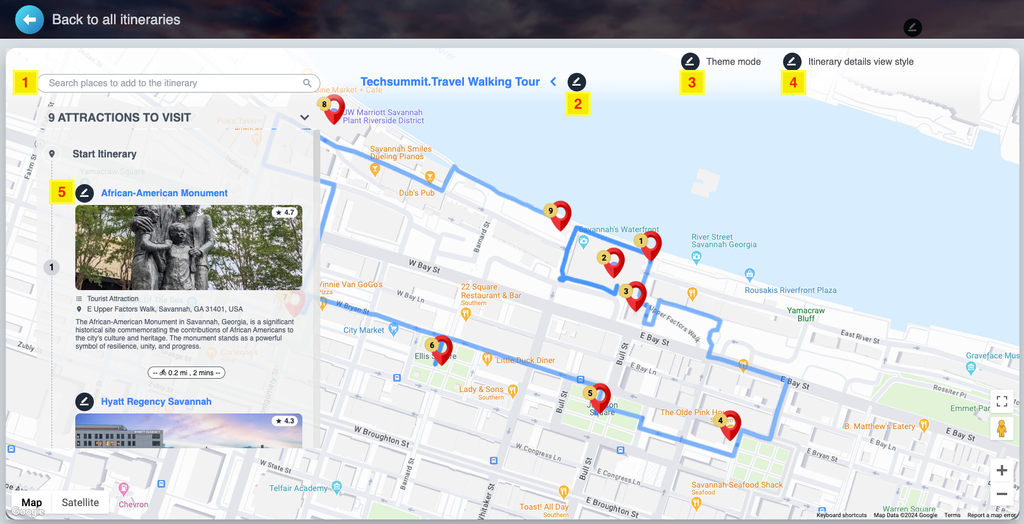Toggle fullscreen map view
Screen dimensions: 1024x524
pyautogui.click(x=1002, y=401)
